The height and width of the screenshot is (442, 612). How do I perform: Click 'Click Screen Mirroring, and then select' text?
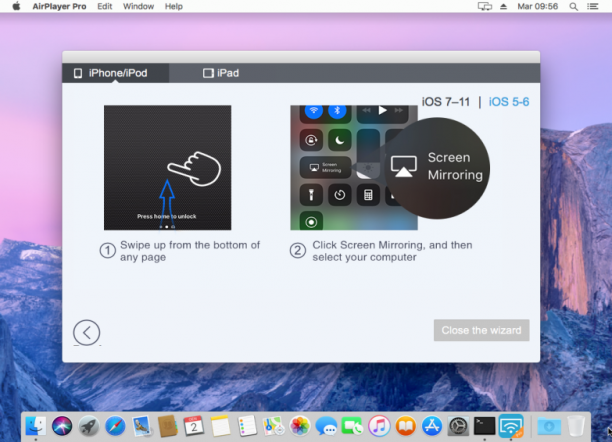pos(392,251)
